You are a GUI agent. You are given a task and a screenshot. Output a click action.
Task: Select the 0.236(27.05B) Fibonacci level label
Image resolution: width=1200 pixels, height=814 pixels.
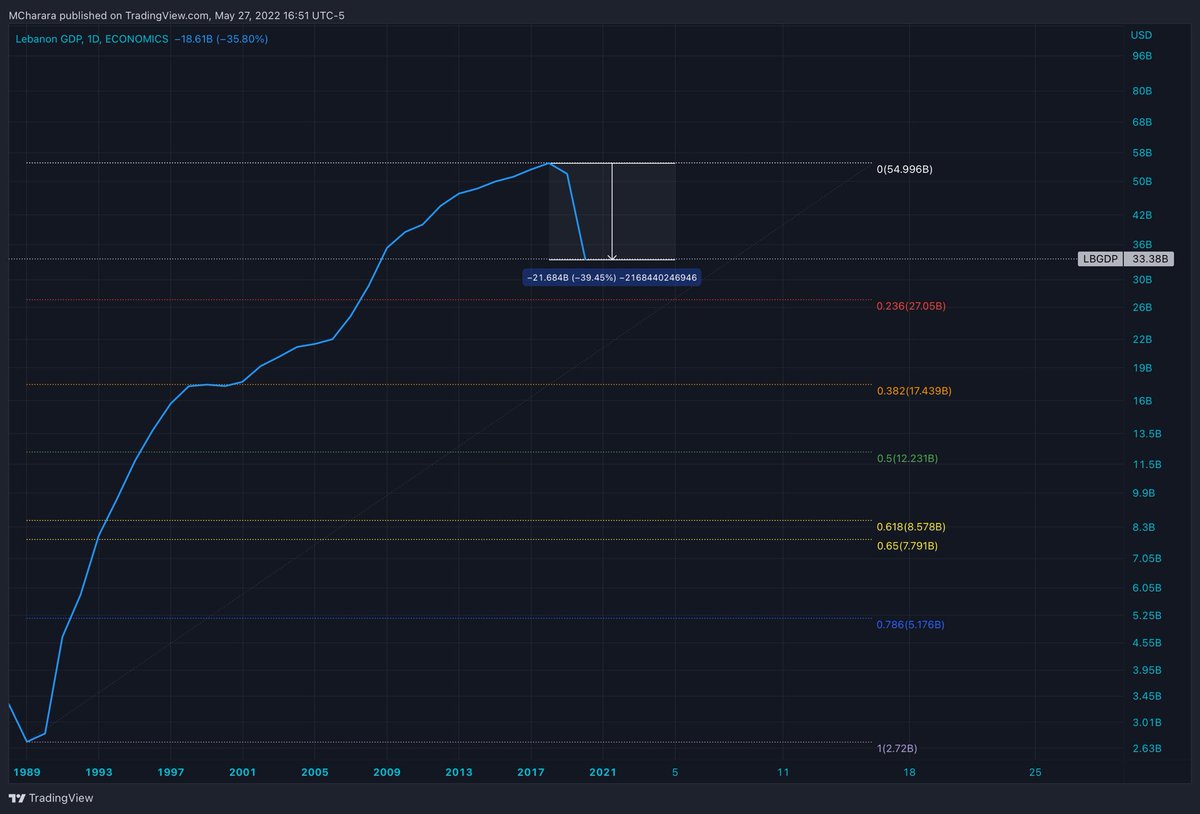click(910, 306)
